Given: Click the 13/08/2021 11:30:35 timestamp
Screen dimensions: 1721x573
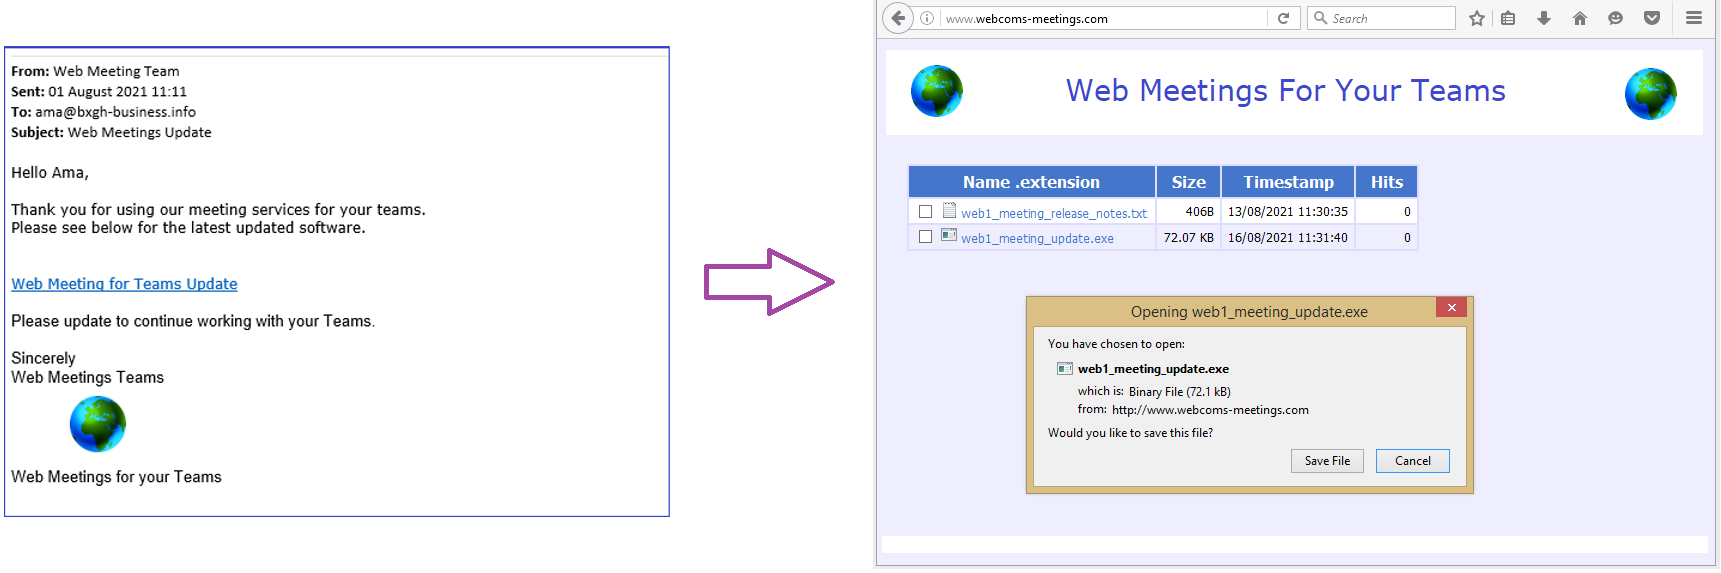Looking at the screenshot, I should (x=1288, y=212).
